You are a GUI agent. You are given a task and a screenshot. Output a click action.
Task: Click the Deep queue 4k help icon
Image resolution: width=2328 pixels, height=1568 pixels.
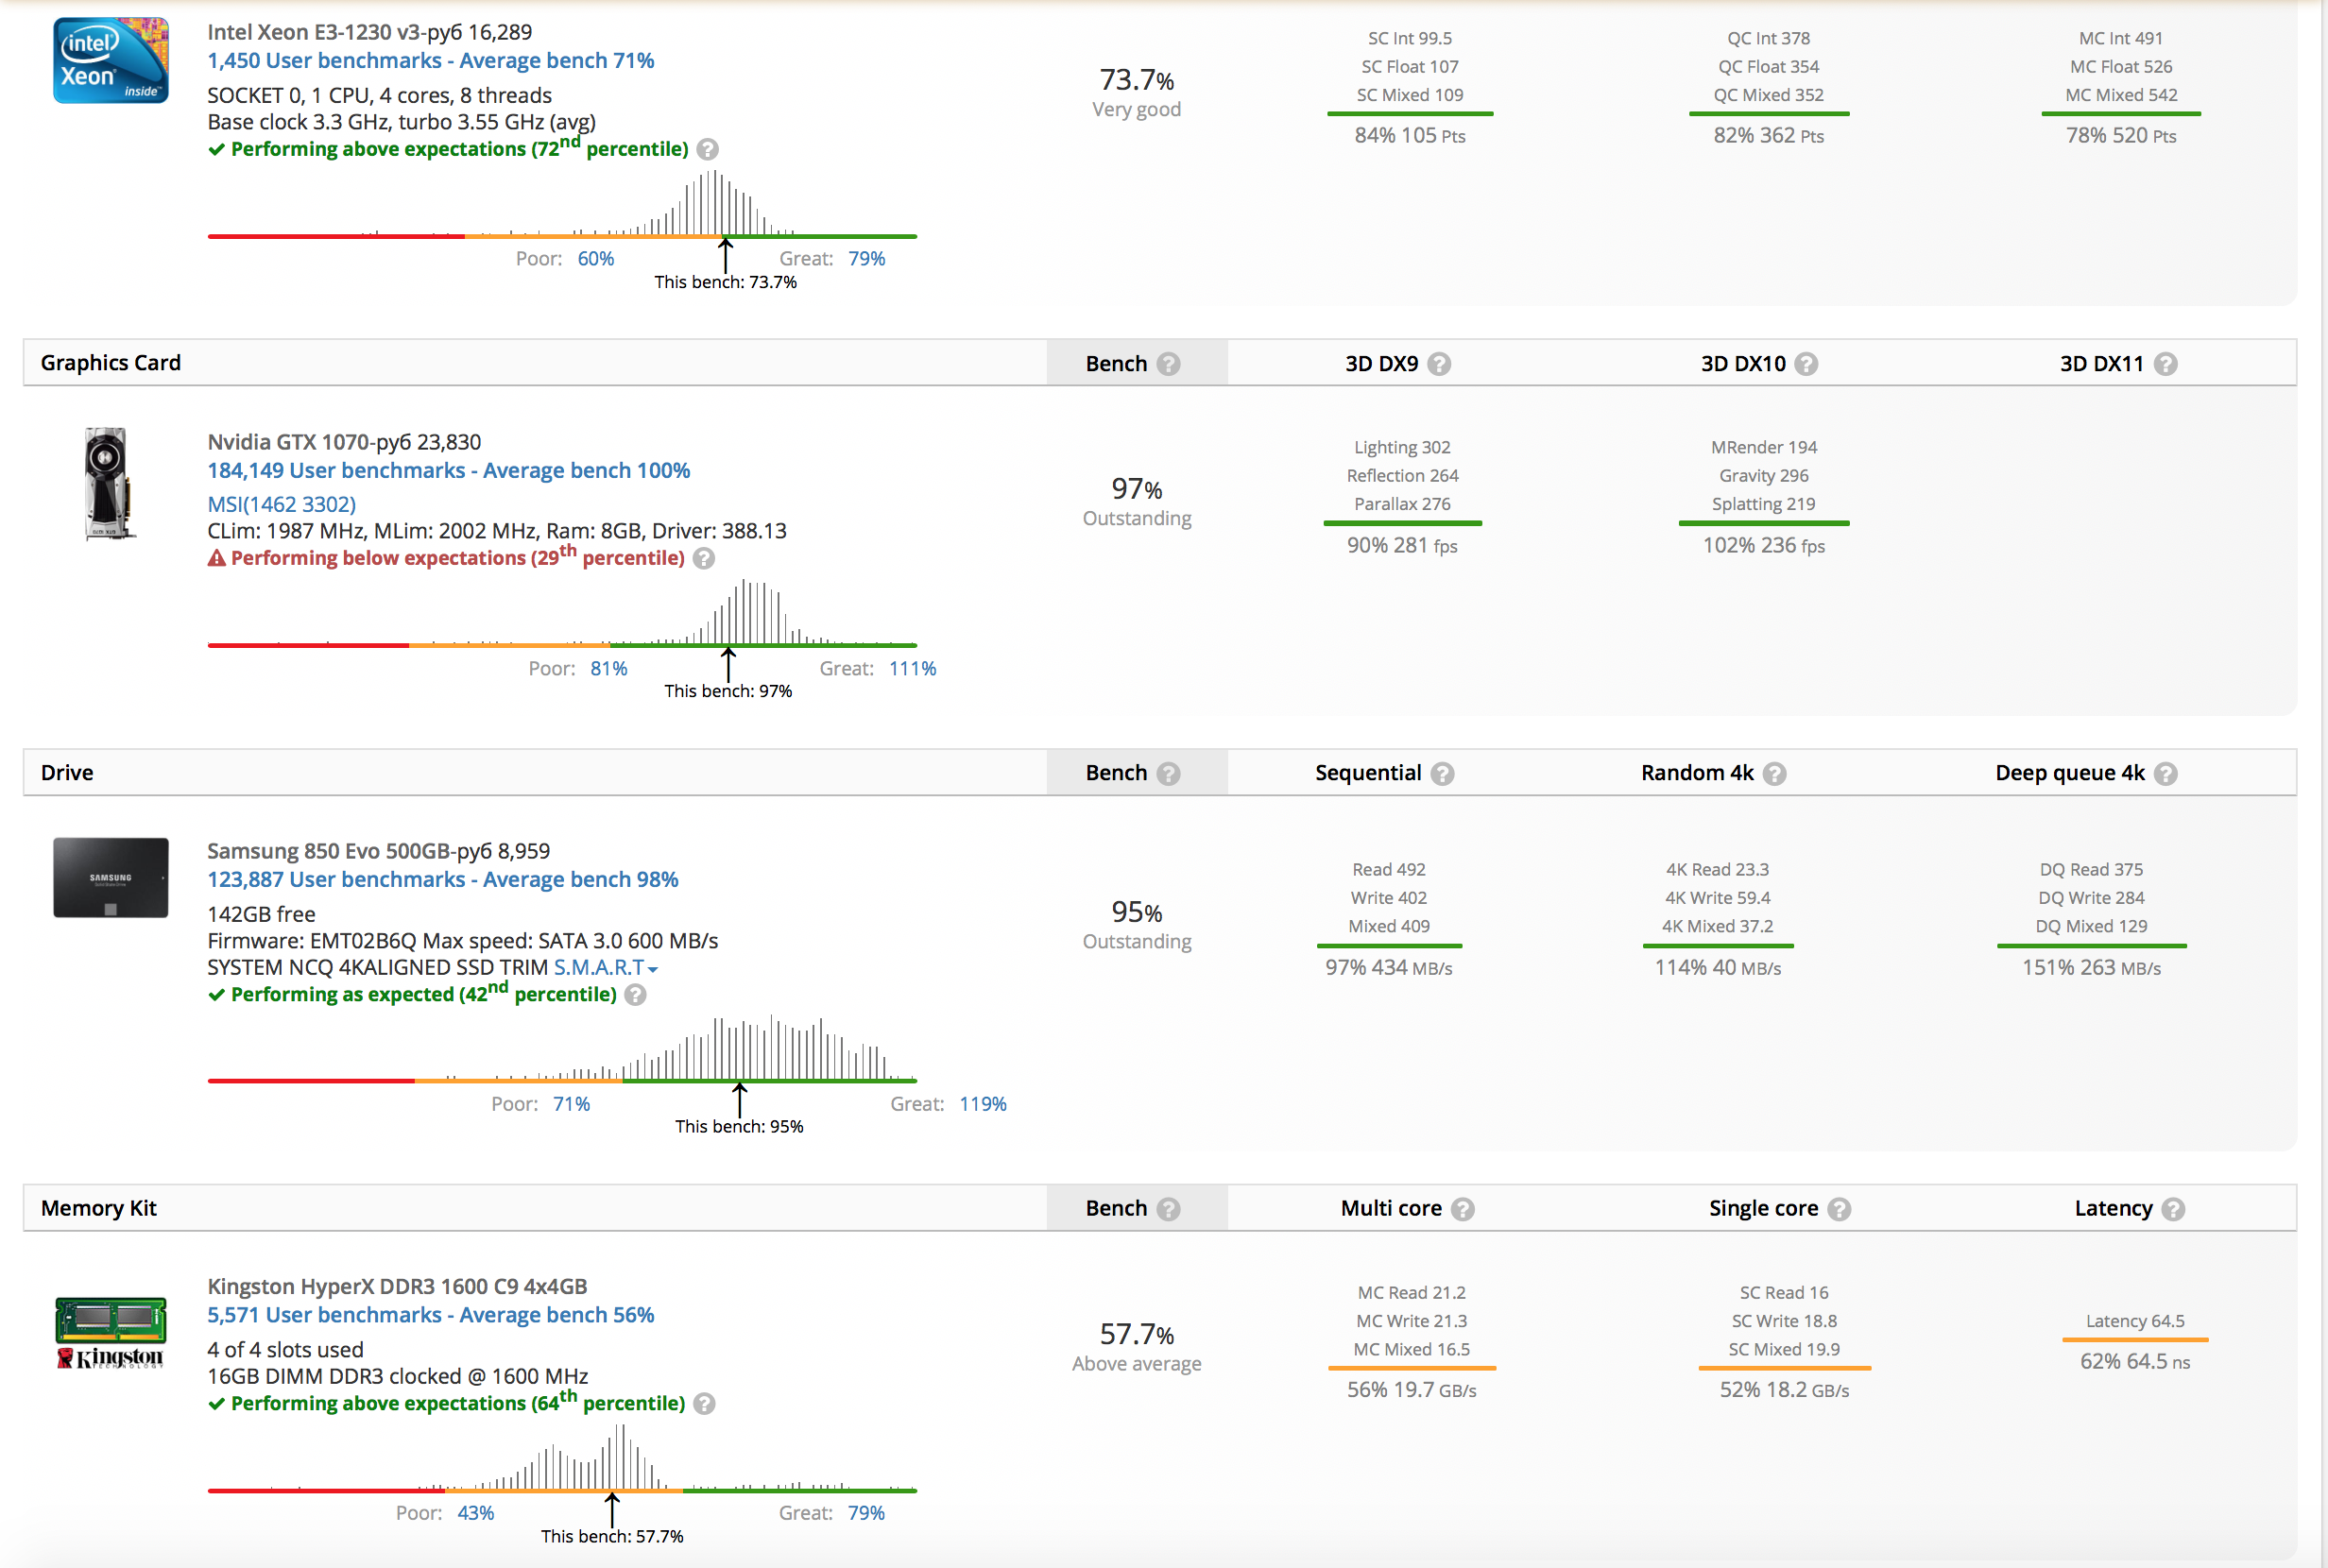pos(2166,774)
